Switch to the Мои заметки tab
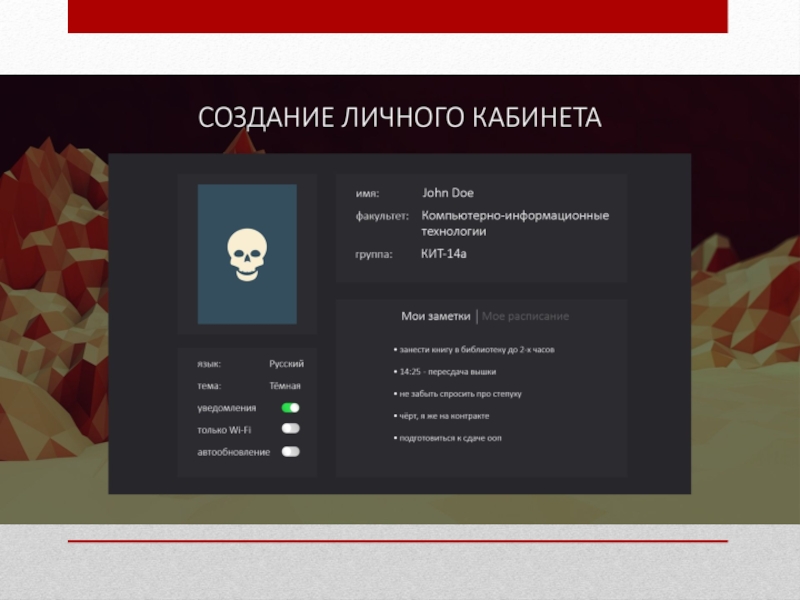The width and height of the screenshot is (800, 600). [435, 316]
